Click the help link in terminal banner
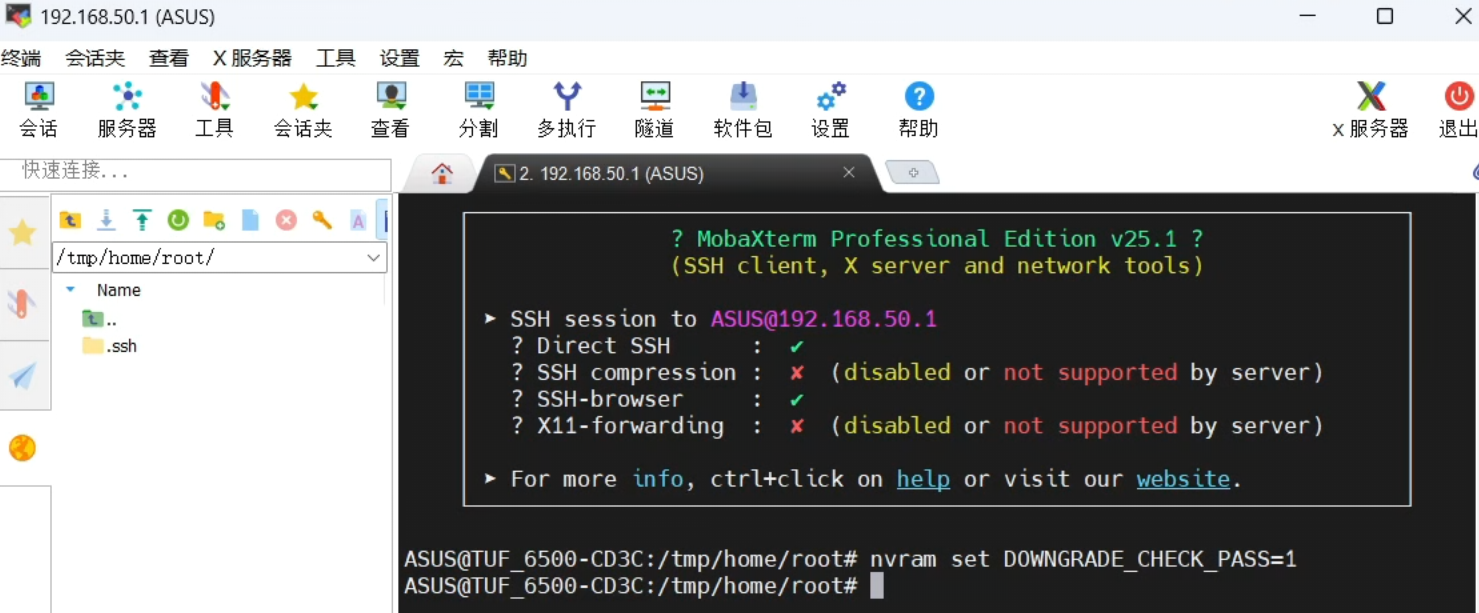Screen dimensions: 1479x613 pyautogui.click(x=923, y=479)
